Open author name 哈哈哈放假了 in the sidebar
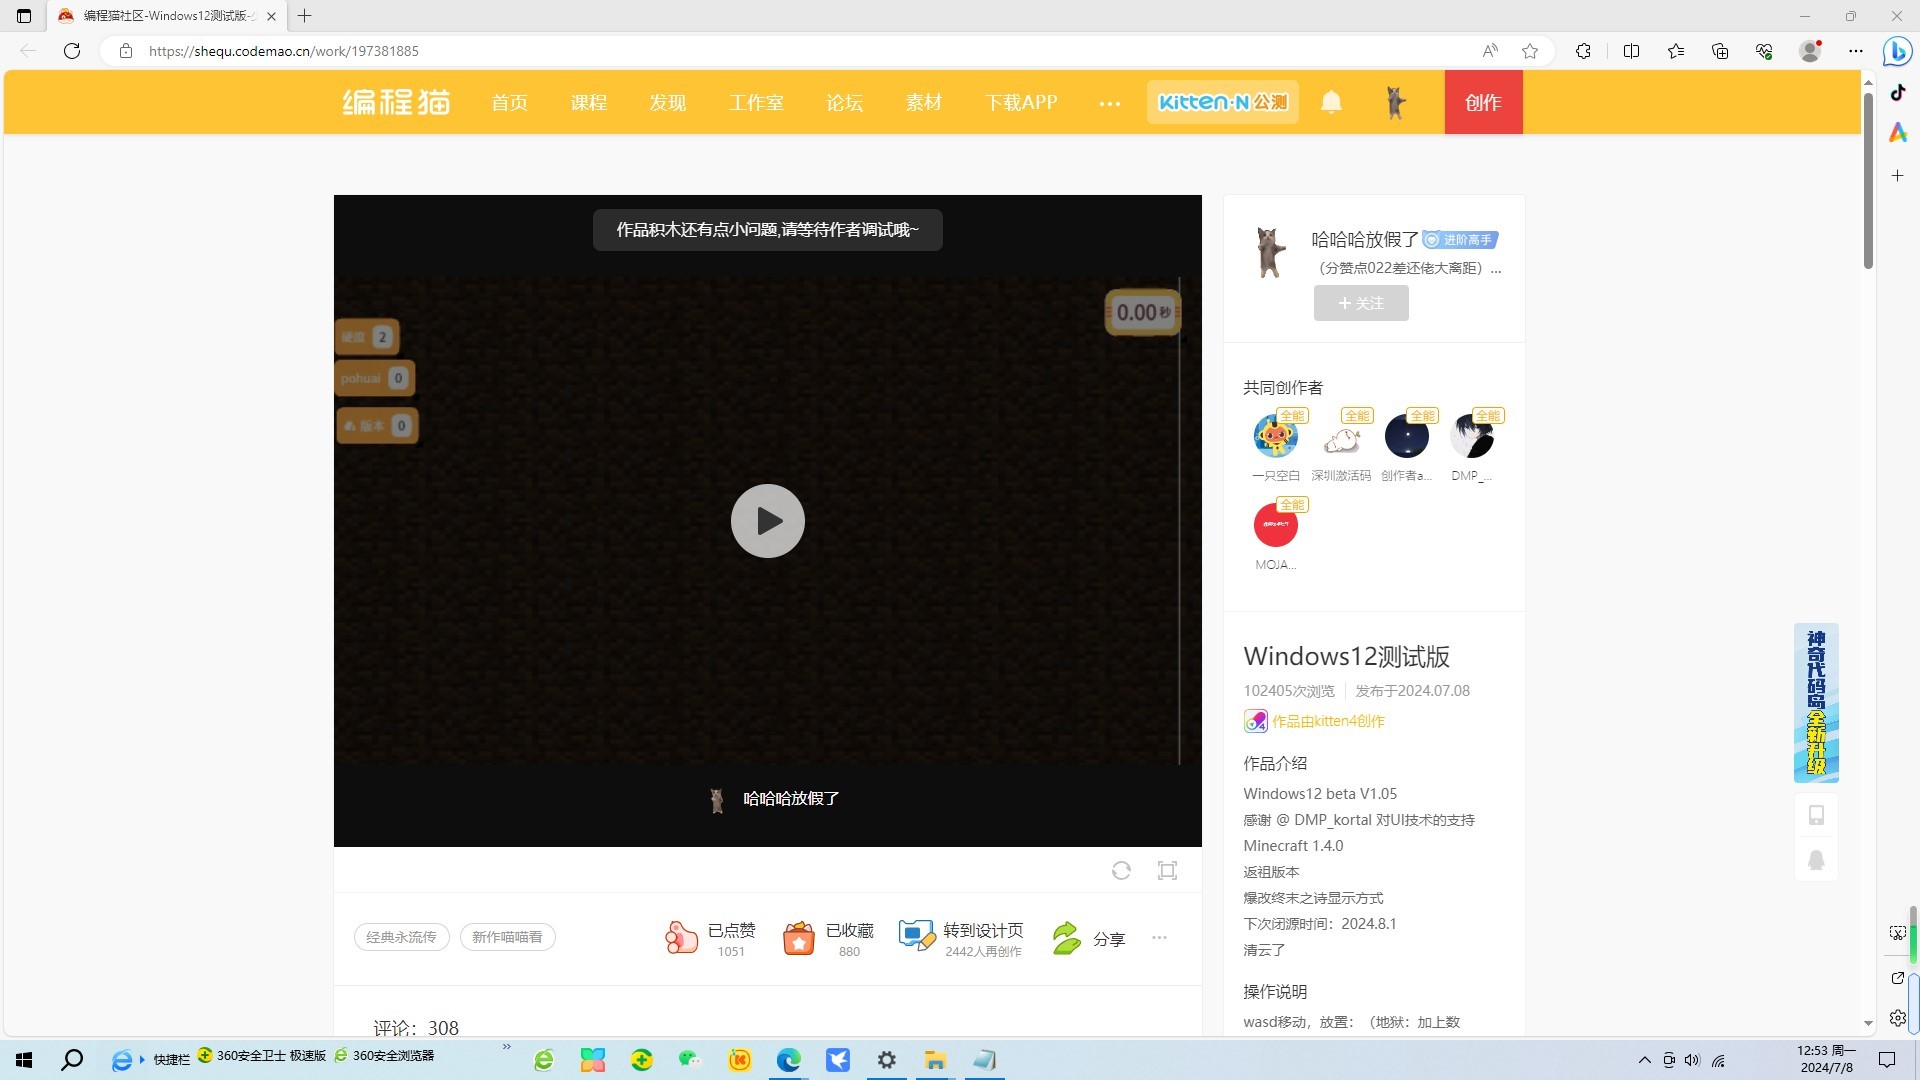Image resolution: width=1920 pixels, height=1080 pixels. tap(1365, 239)
